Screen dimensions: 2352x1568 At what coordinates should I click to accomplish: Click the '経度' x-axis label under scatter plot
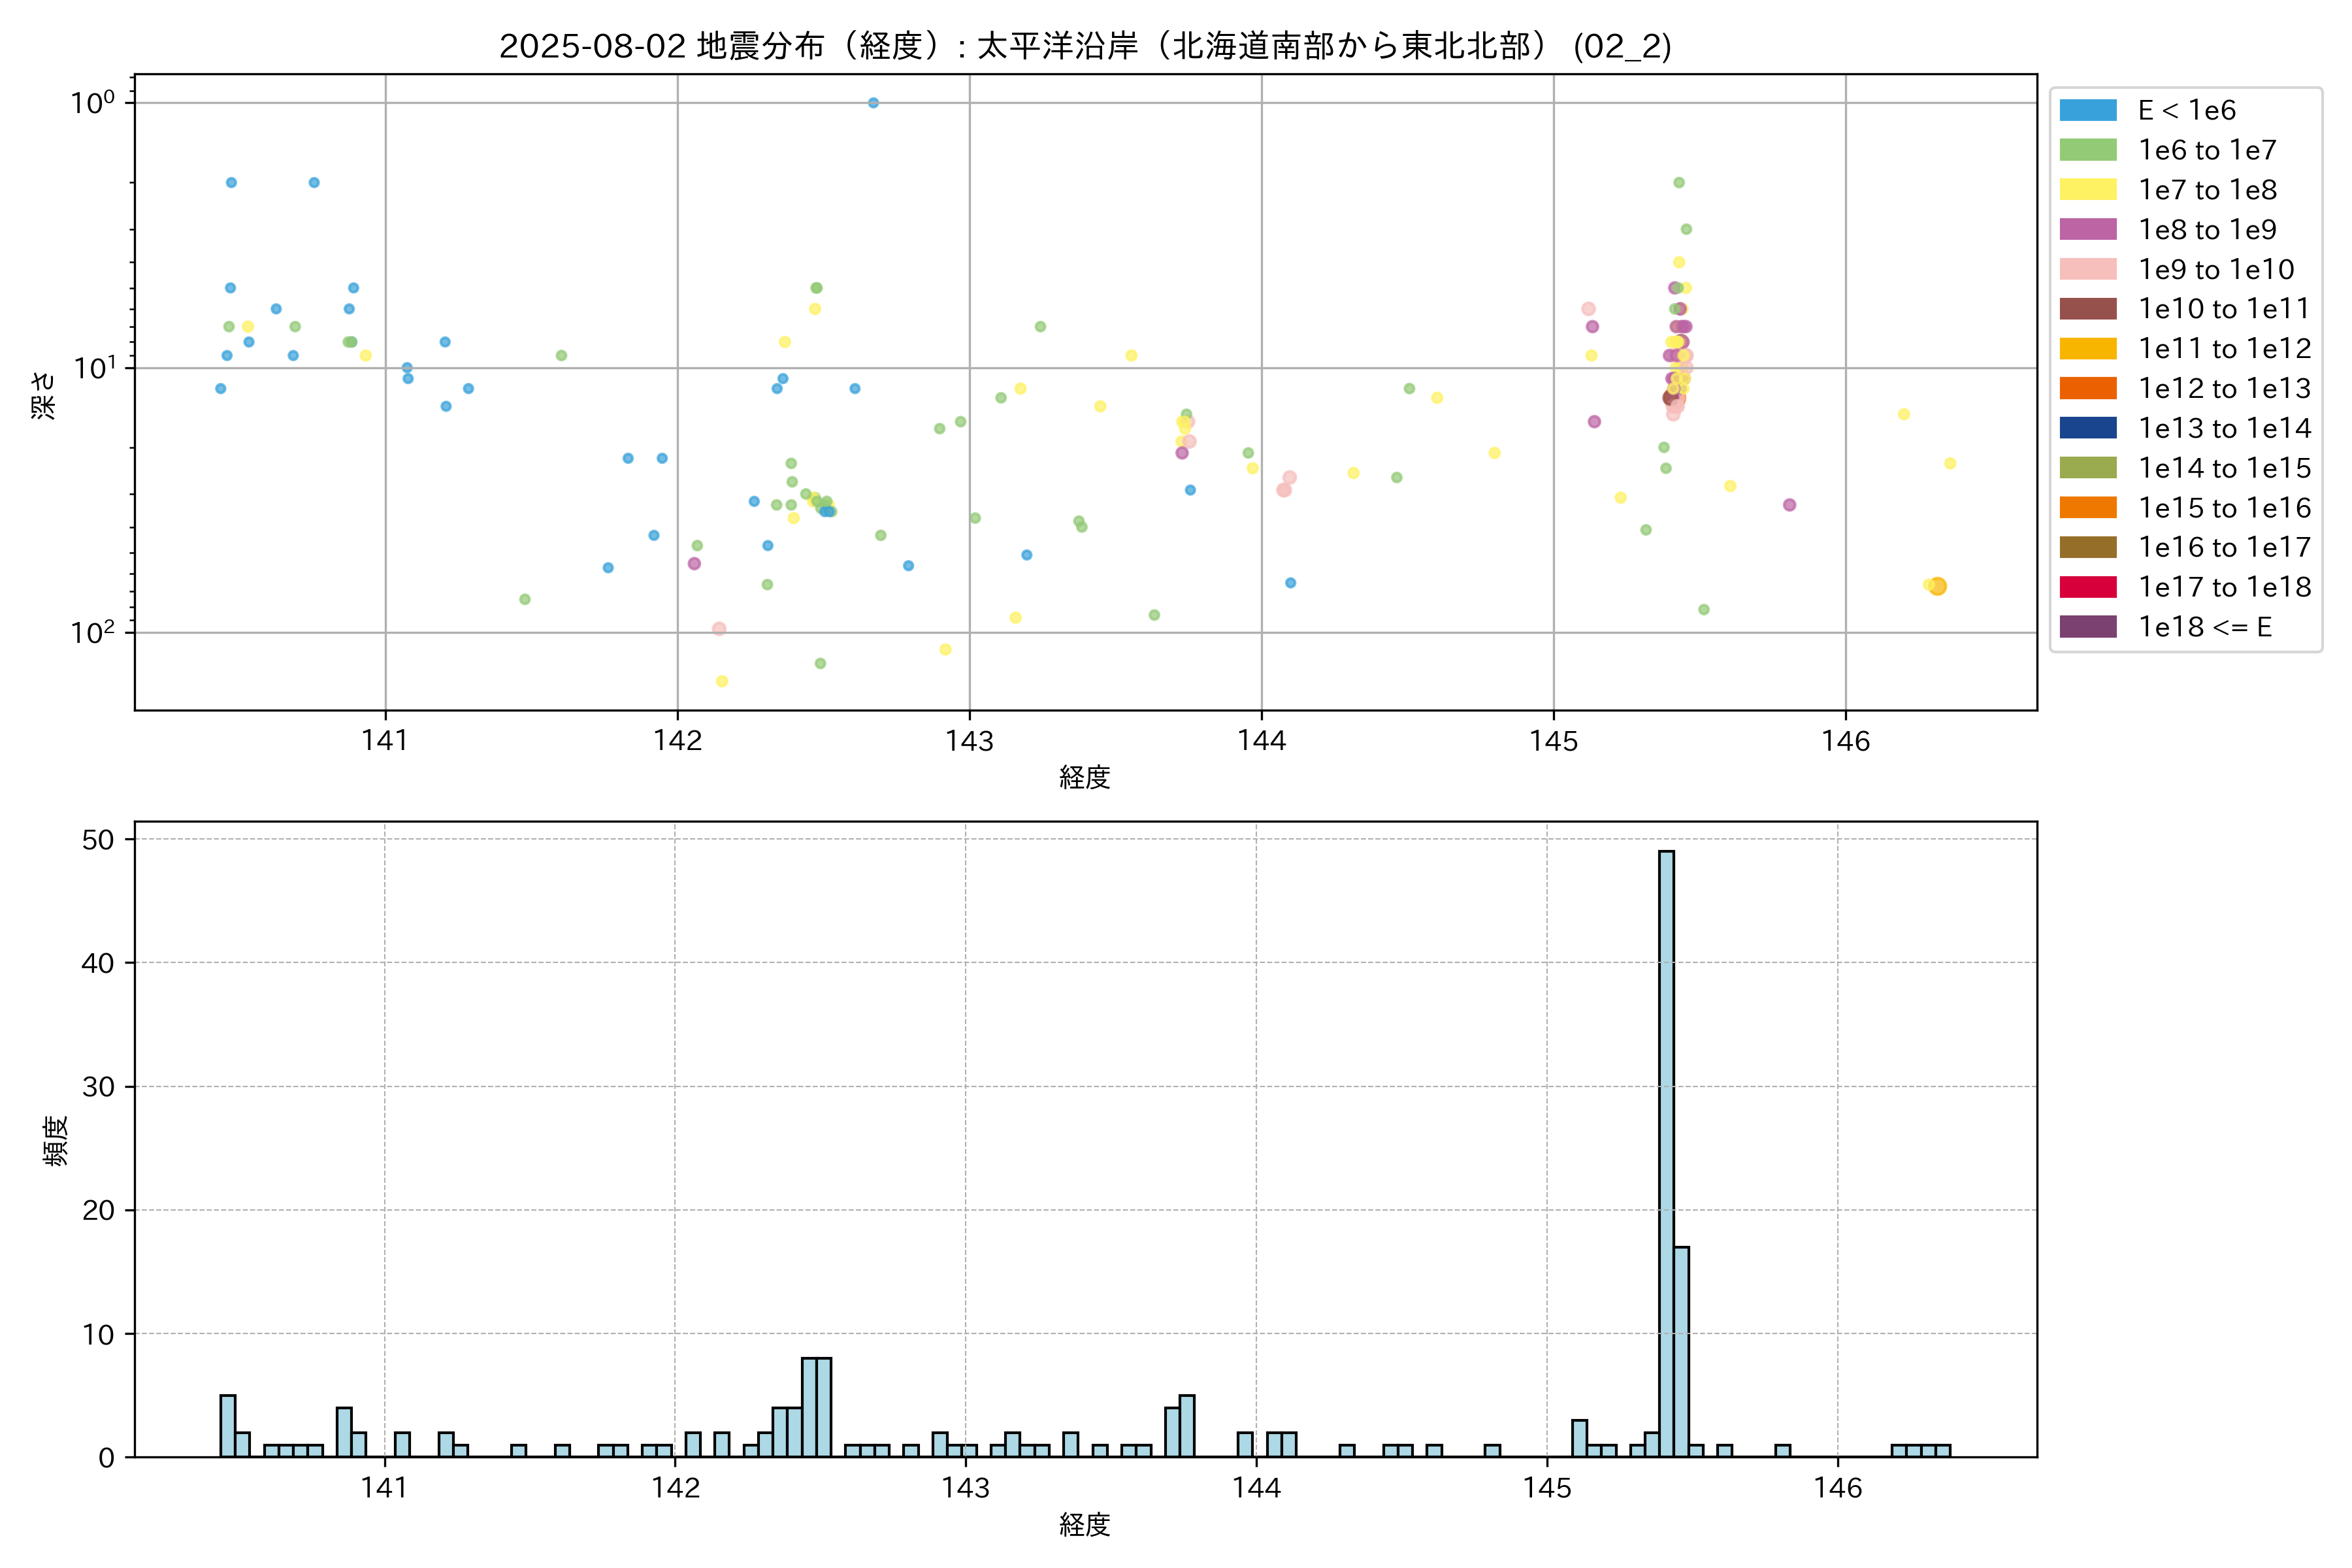[1085, 777]
